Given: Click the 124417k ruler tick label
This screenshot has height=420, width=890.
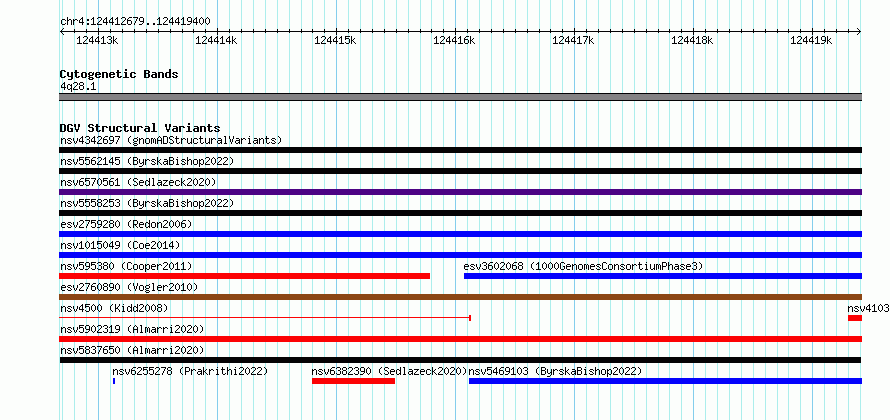Looking at the screenshot, I should [573, 40].
